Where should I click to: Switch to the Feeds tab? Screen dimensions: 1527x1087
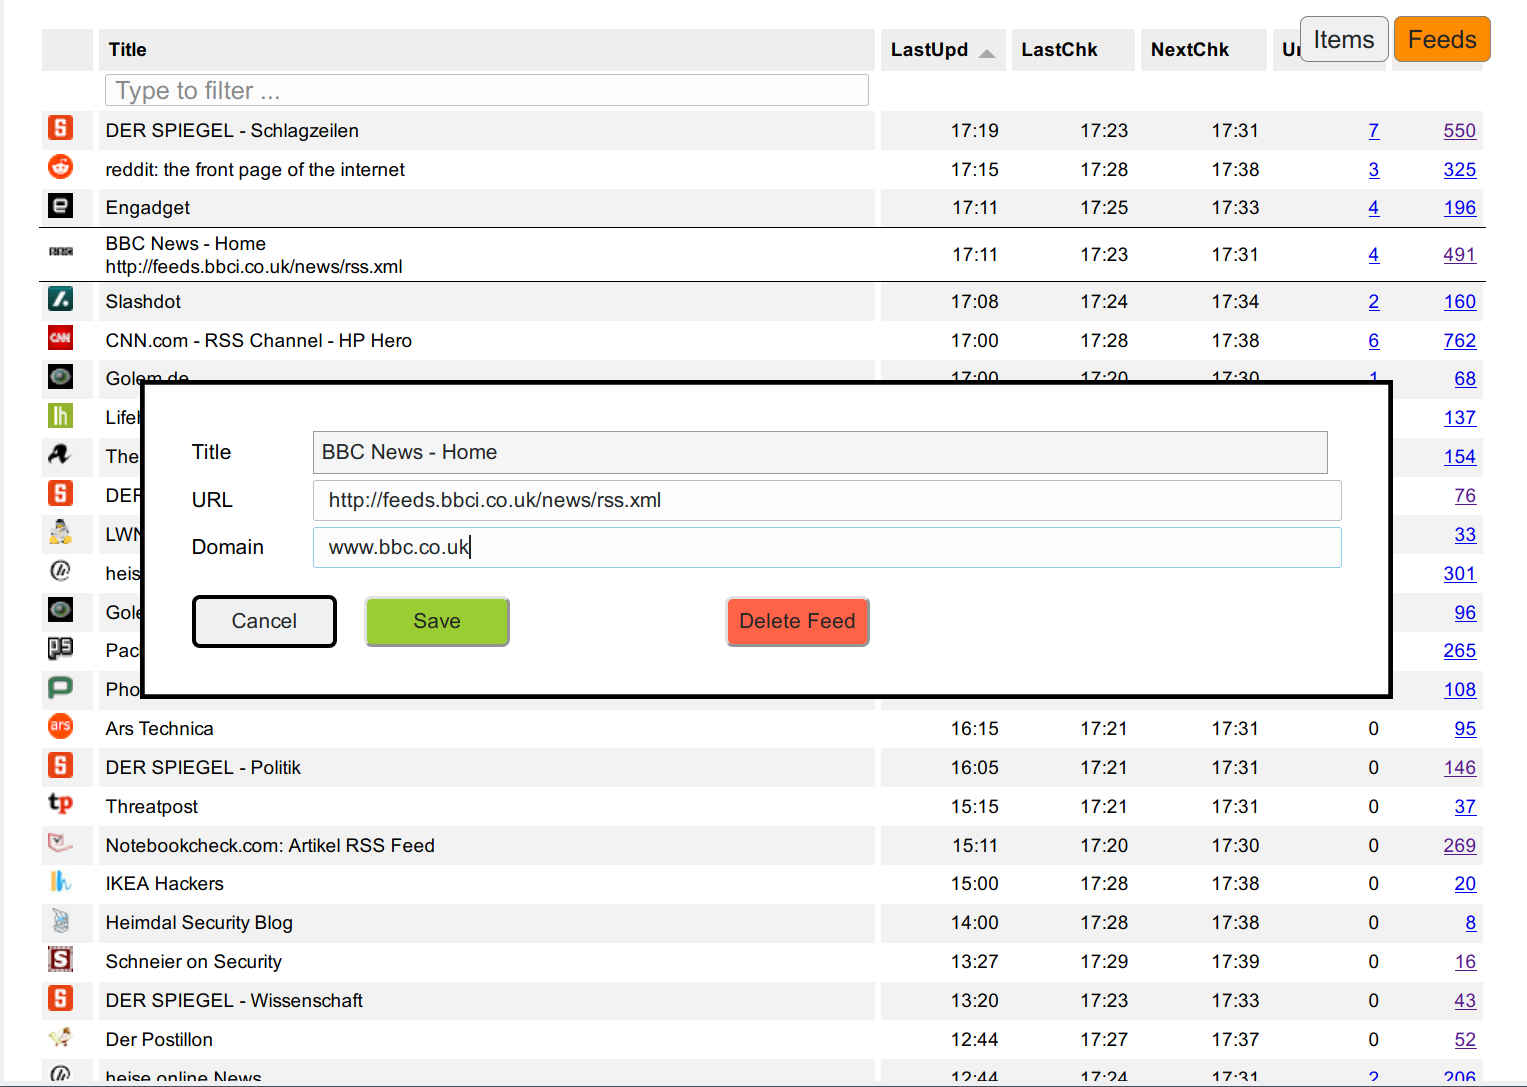click(1442, 39)
